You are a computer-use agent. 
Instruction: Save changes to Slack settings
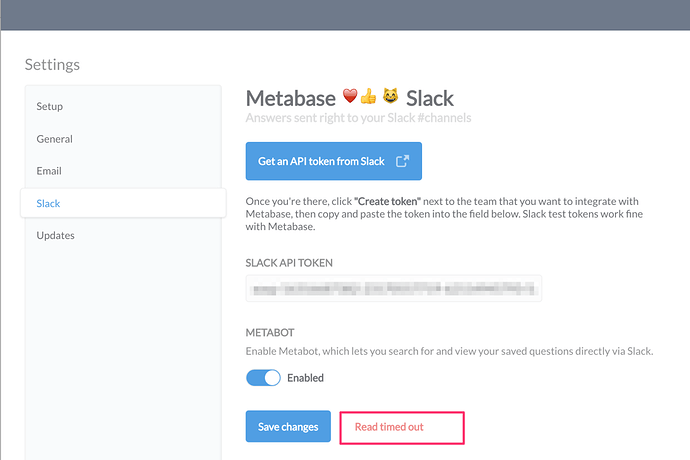coord(288,427)
